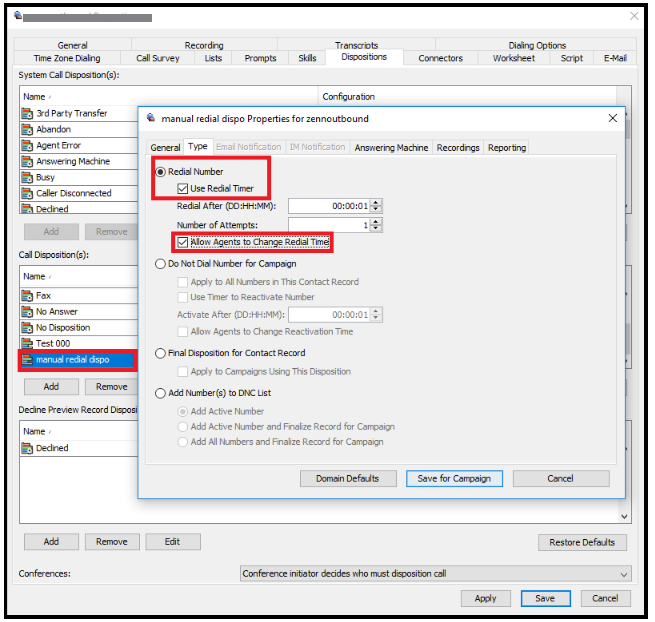
Task: Click the 3rd Party Transfer disposition icon
Action: pos(27,114)
